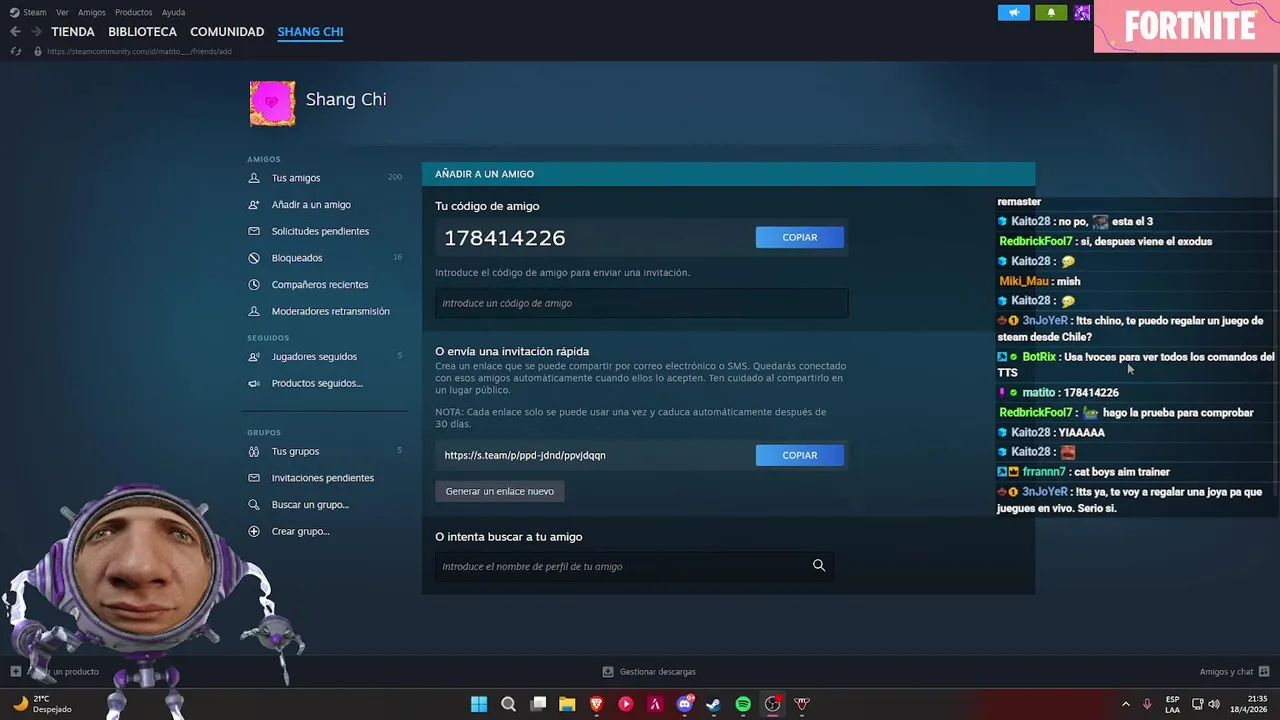This screenshot has width=1280, height=720.
Task: Open Tus grupos
Action: pos(295,451)
